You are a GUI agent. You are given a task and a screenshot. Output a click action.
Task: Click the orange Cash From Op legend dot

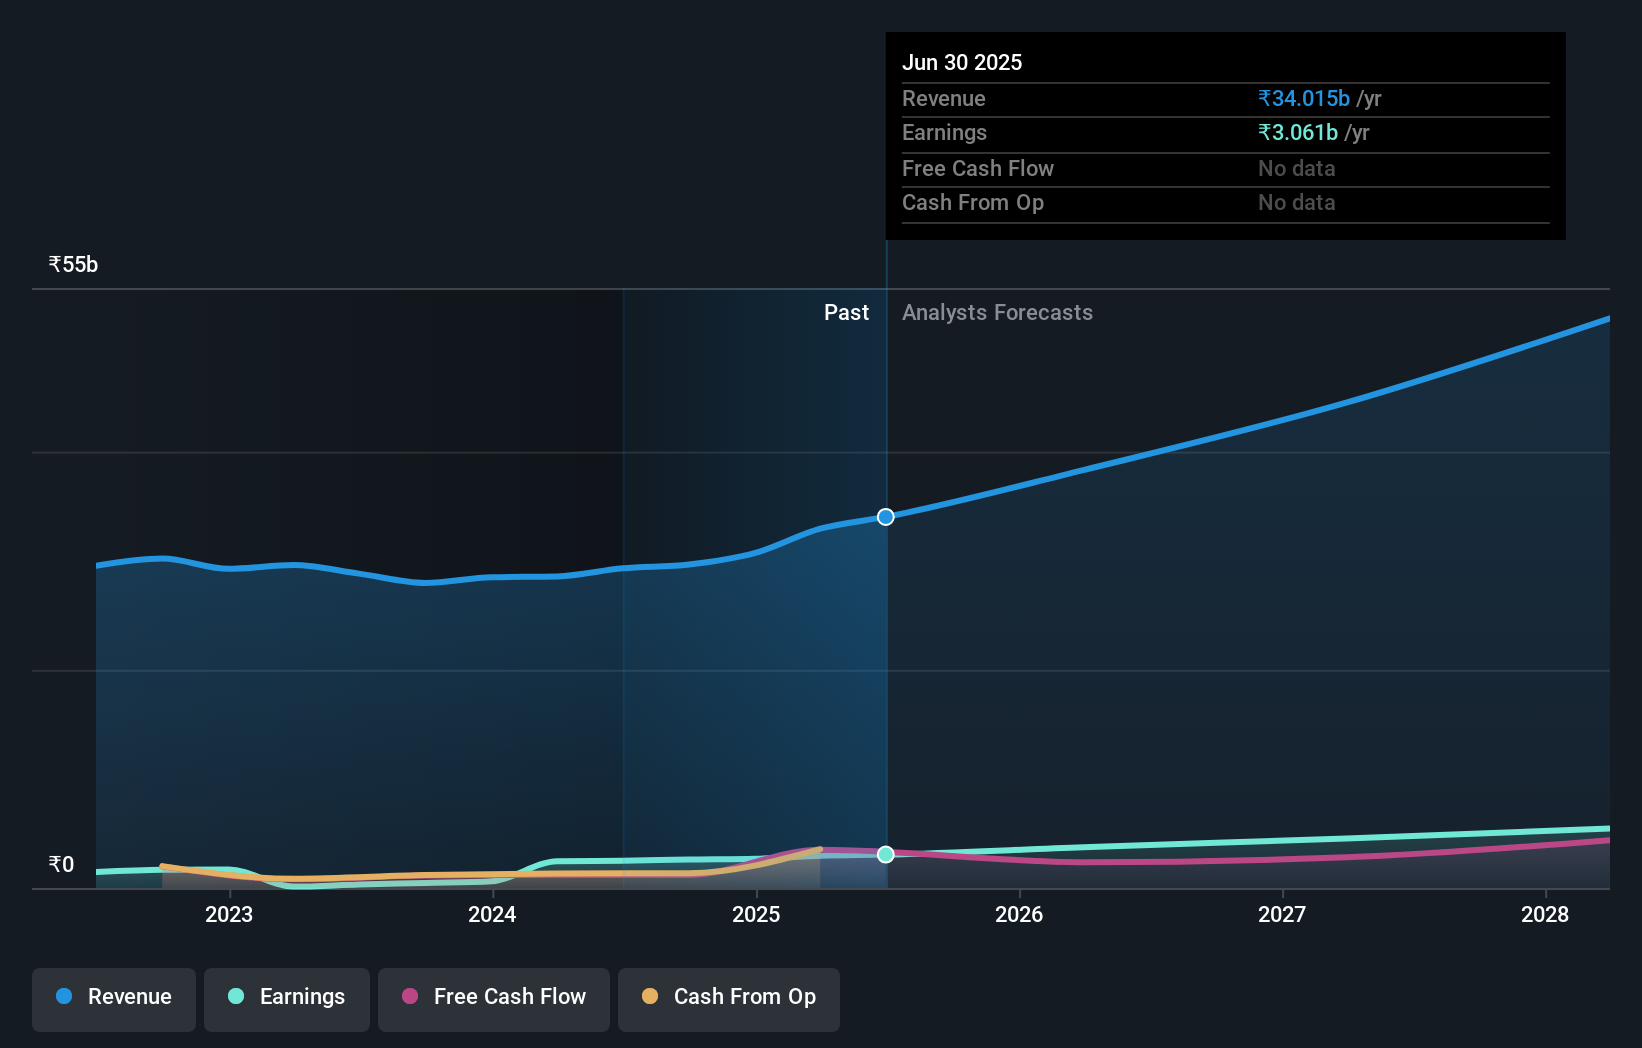(651, 997)
